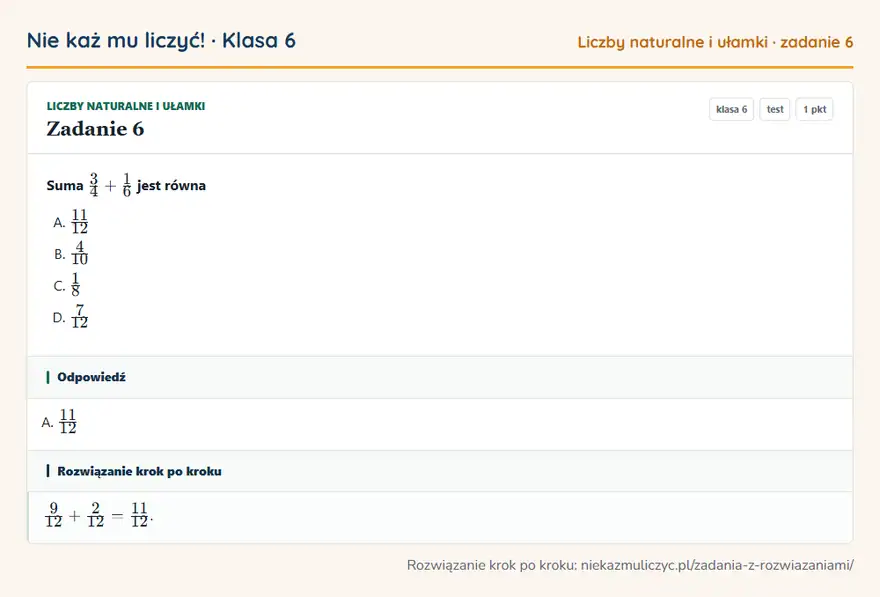
Task: Select the 'klasa 6' tag
Action: coord(731,109)
